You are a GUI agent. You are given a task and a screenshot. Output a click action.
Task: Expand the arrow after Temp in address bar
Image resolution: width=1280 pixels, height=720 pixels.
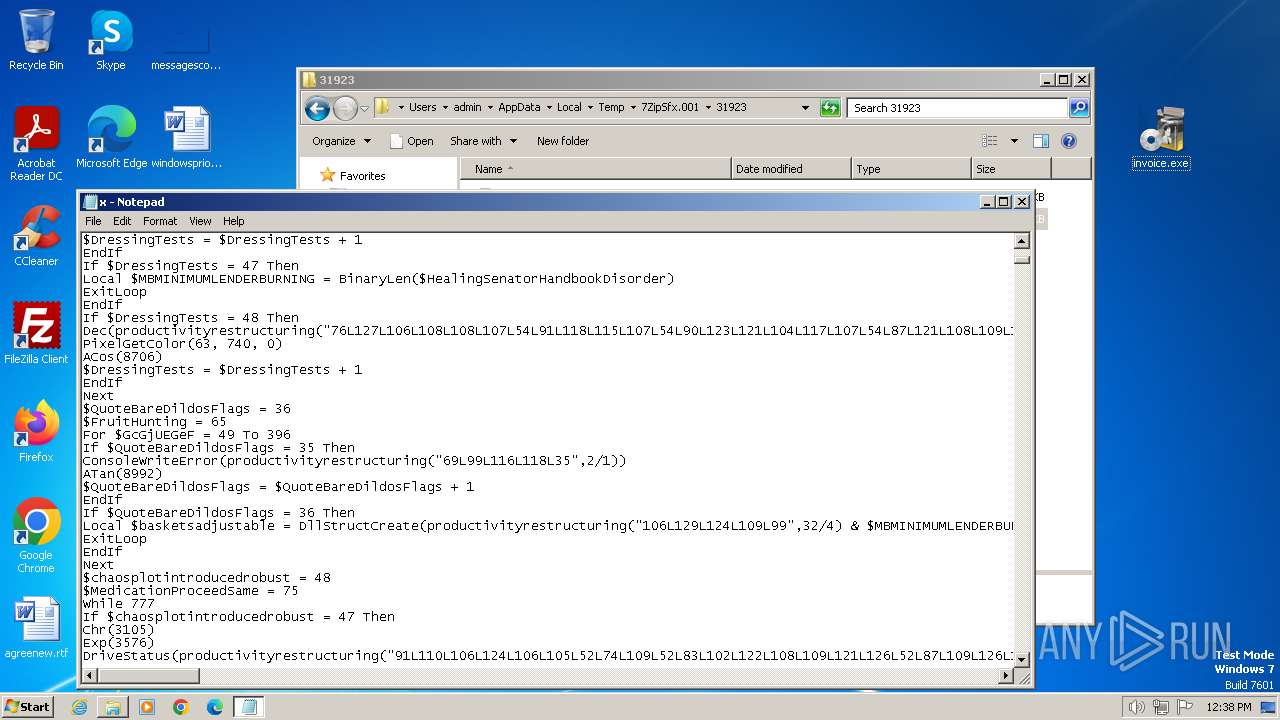click(x=633, y=107)
